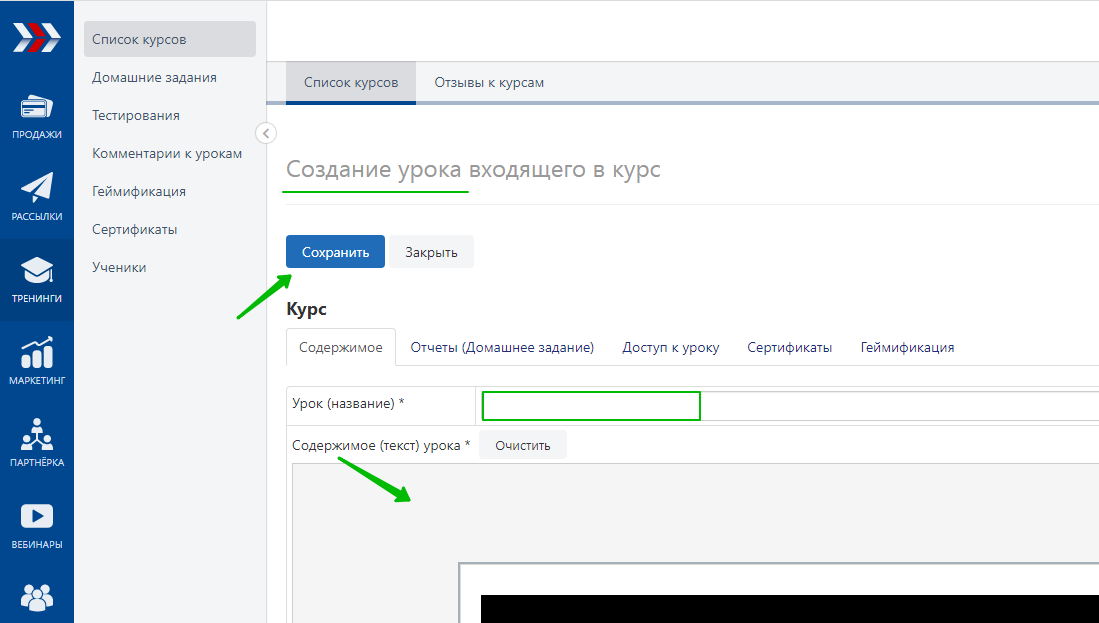Switch to the Доступ к уроку tab

tap(670, 348)
